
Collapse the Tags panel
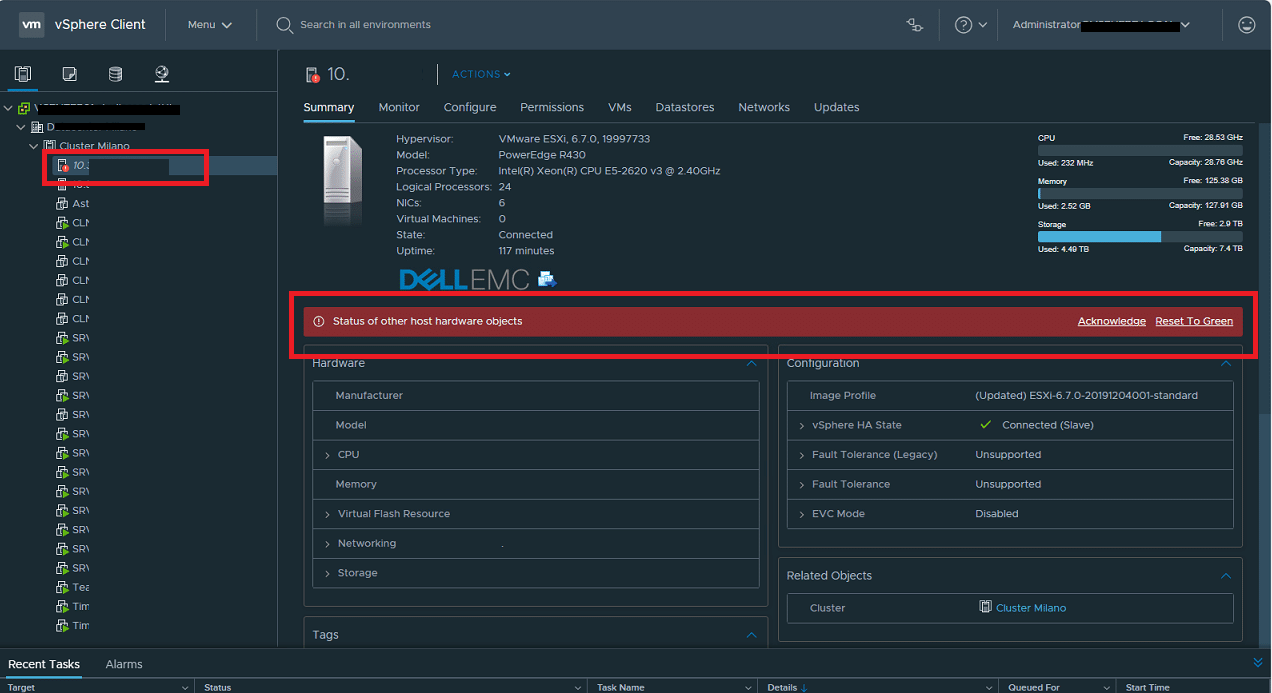[x=752, y=634]
